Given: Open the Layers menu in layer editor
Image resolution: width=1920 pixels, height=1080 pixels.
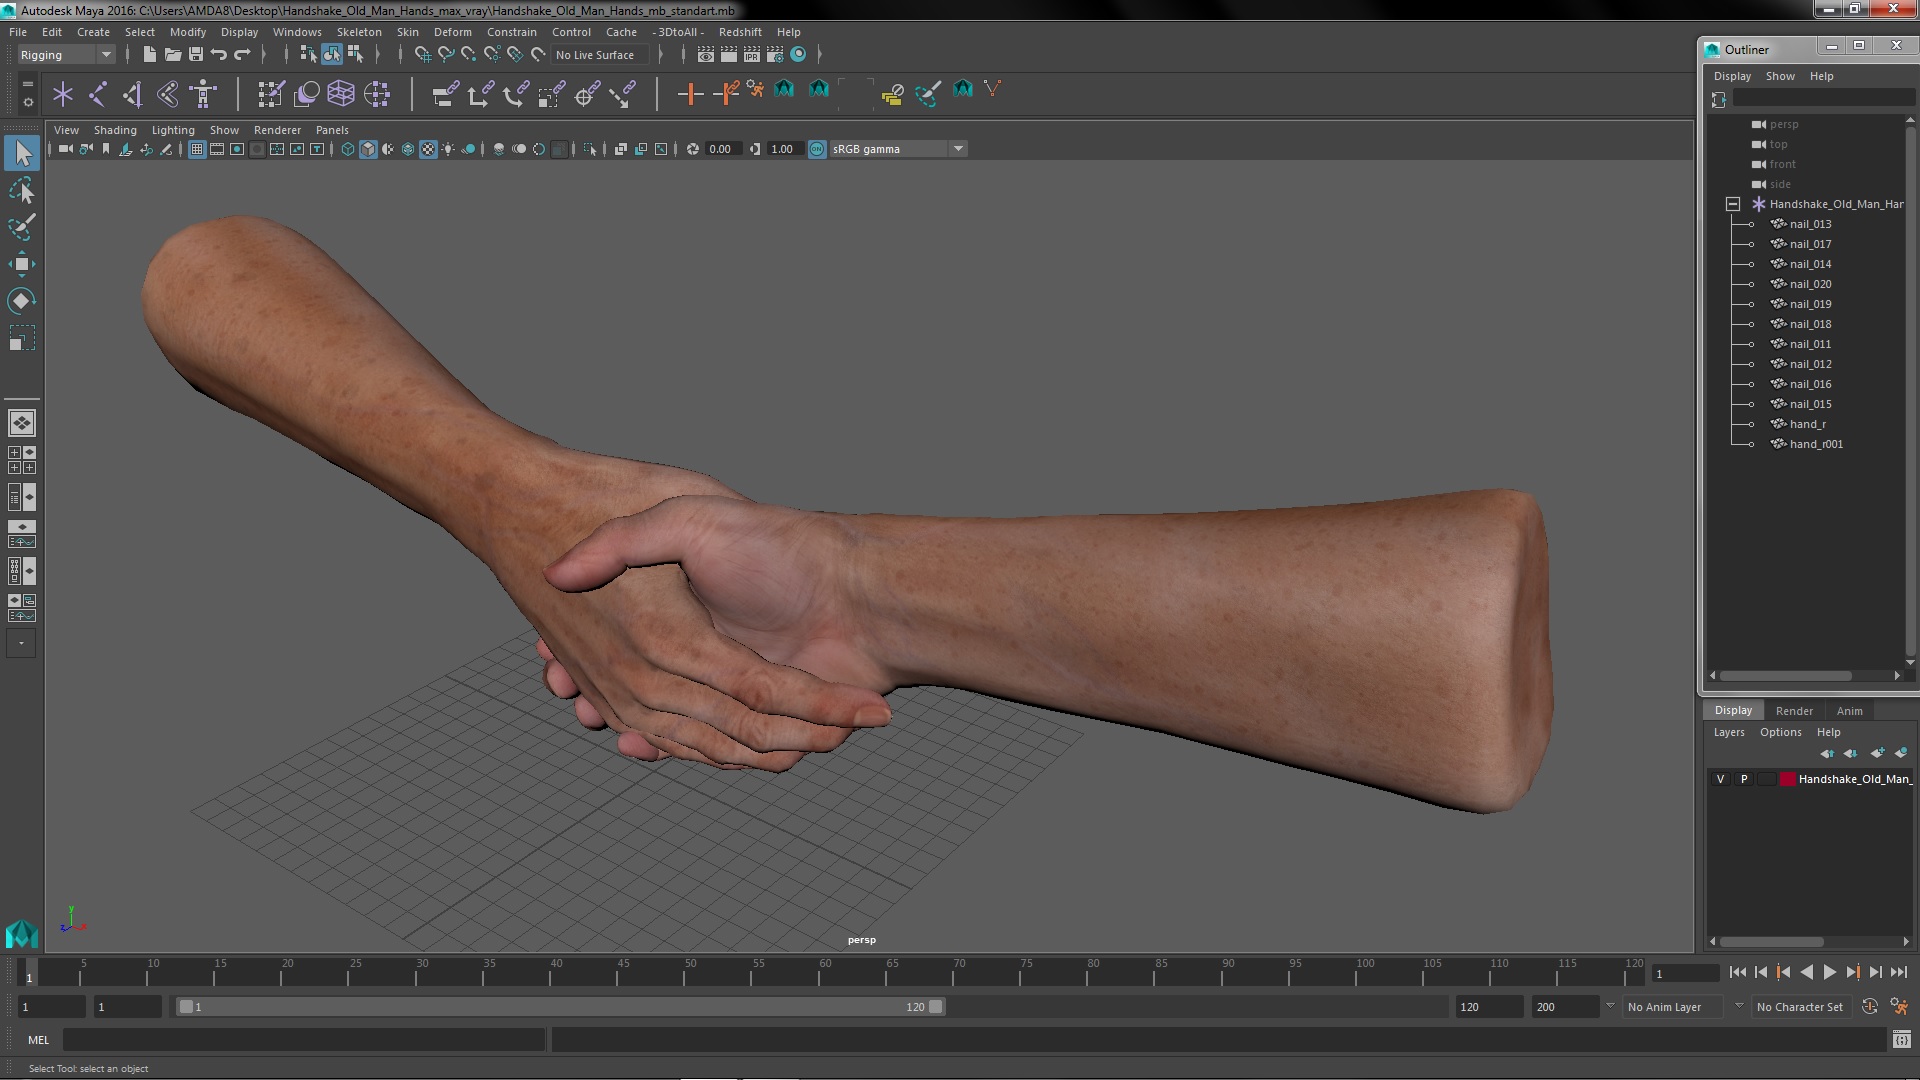Looking at the screenshot, I should [x=1728, y=732].
